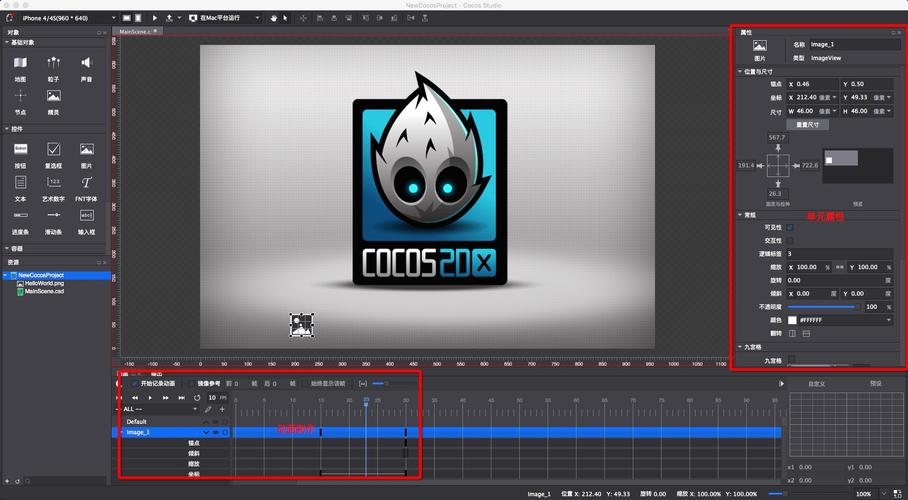Adjust the 不透明度 opacity slider
Image resolution: width=908 pixels, height=500 pixels.
click(x=823, y=307)
